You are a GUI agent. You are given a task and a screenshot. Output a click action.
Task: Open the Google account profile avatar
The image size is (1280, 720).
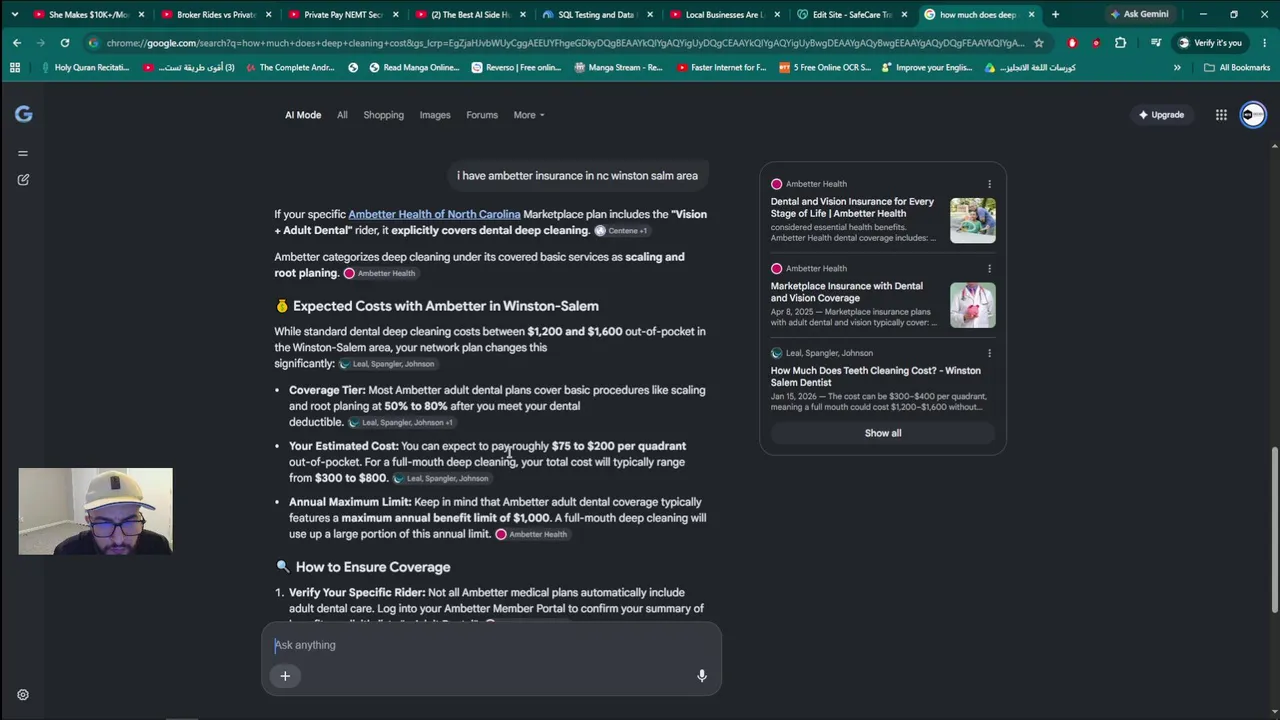[x=1253, y=115]
